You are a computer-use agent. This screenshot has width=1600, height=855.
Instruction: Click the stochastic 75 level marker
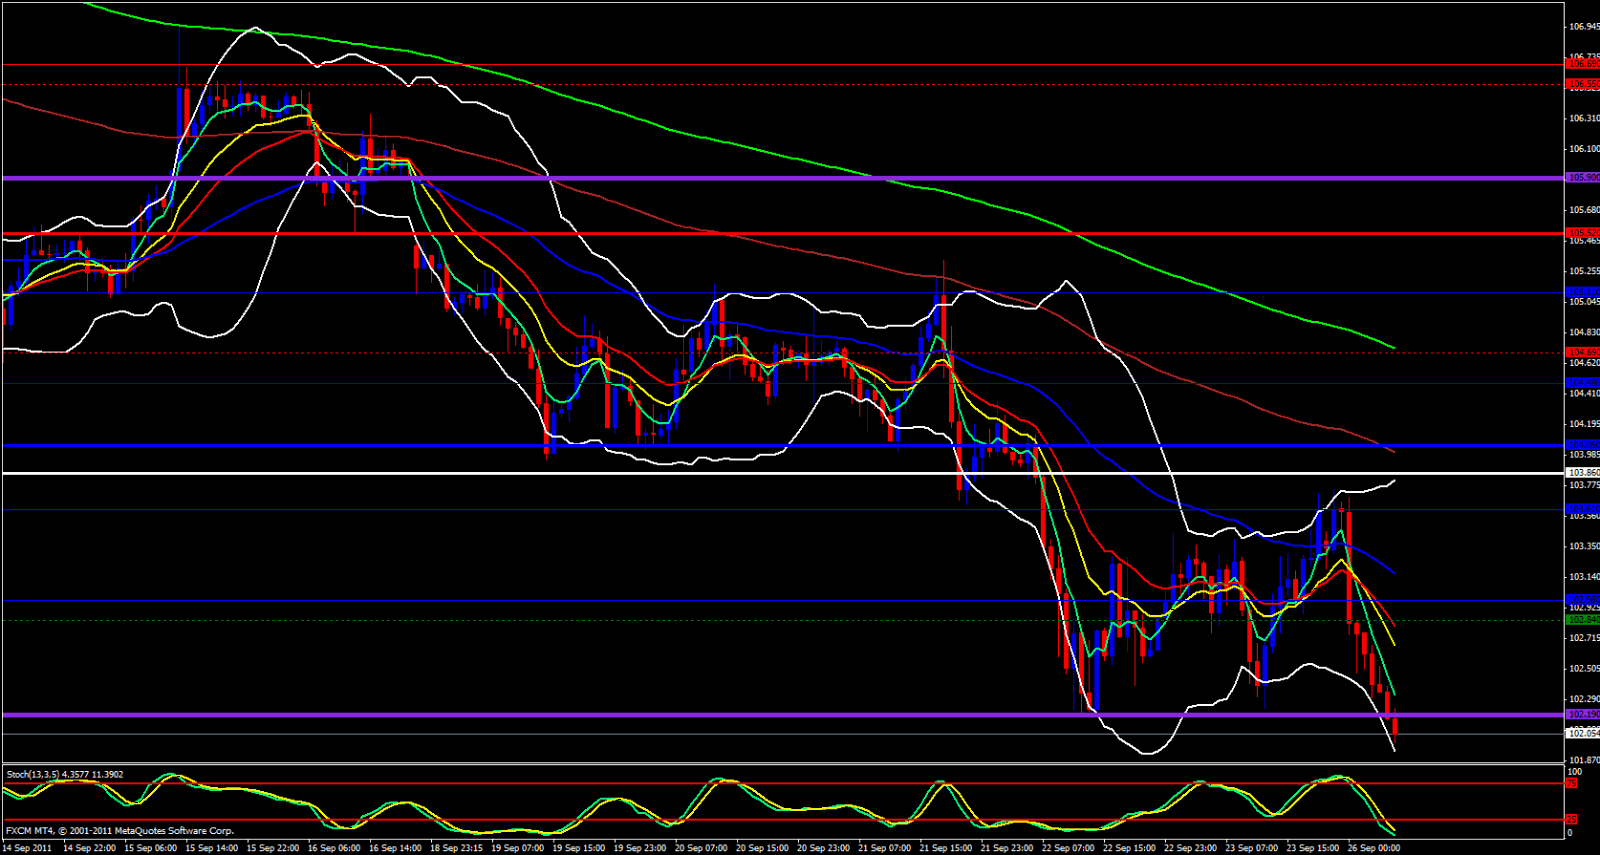click(x=1572, y=784)
